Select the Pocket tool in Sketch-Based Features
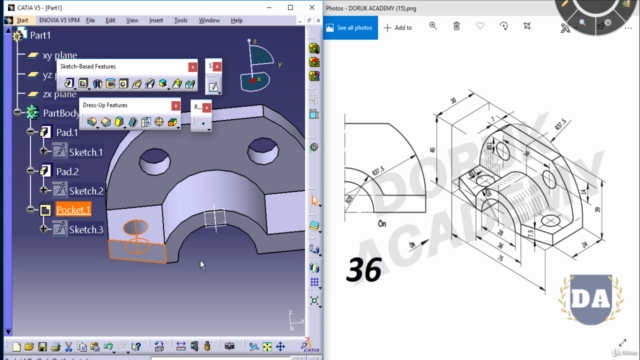 pos(83,83)
